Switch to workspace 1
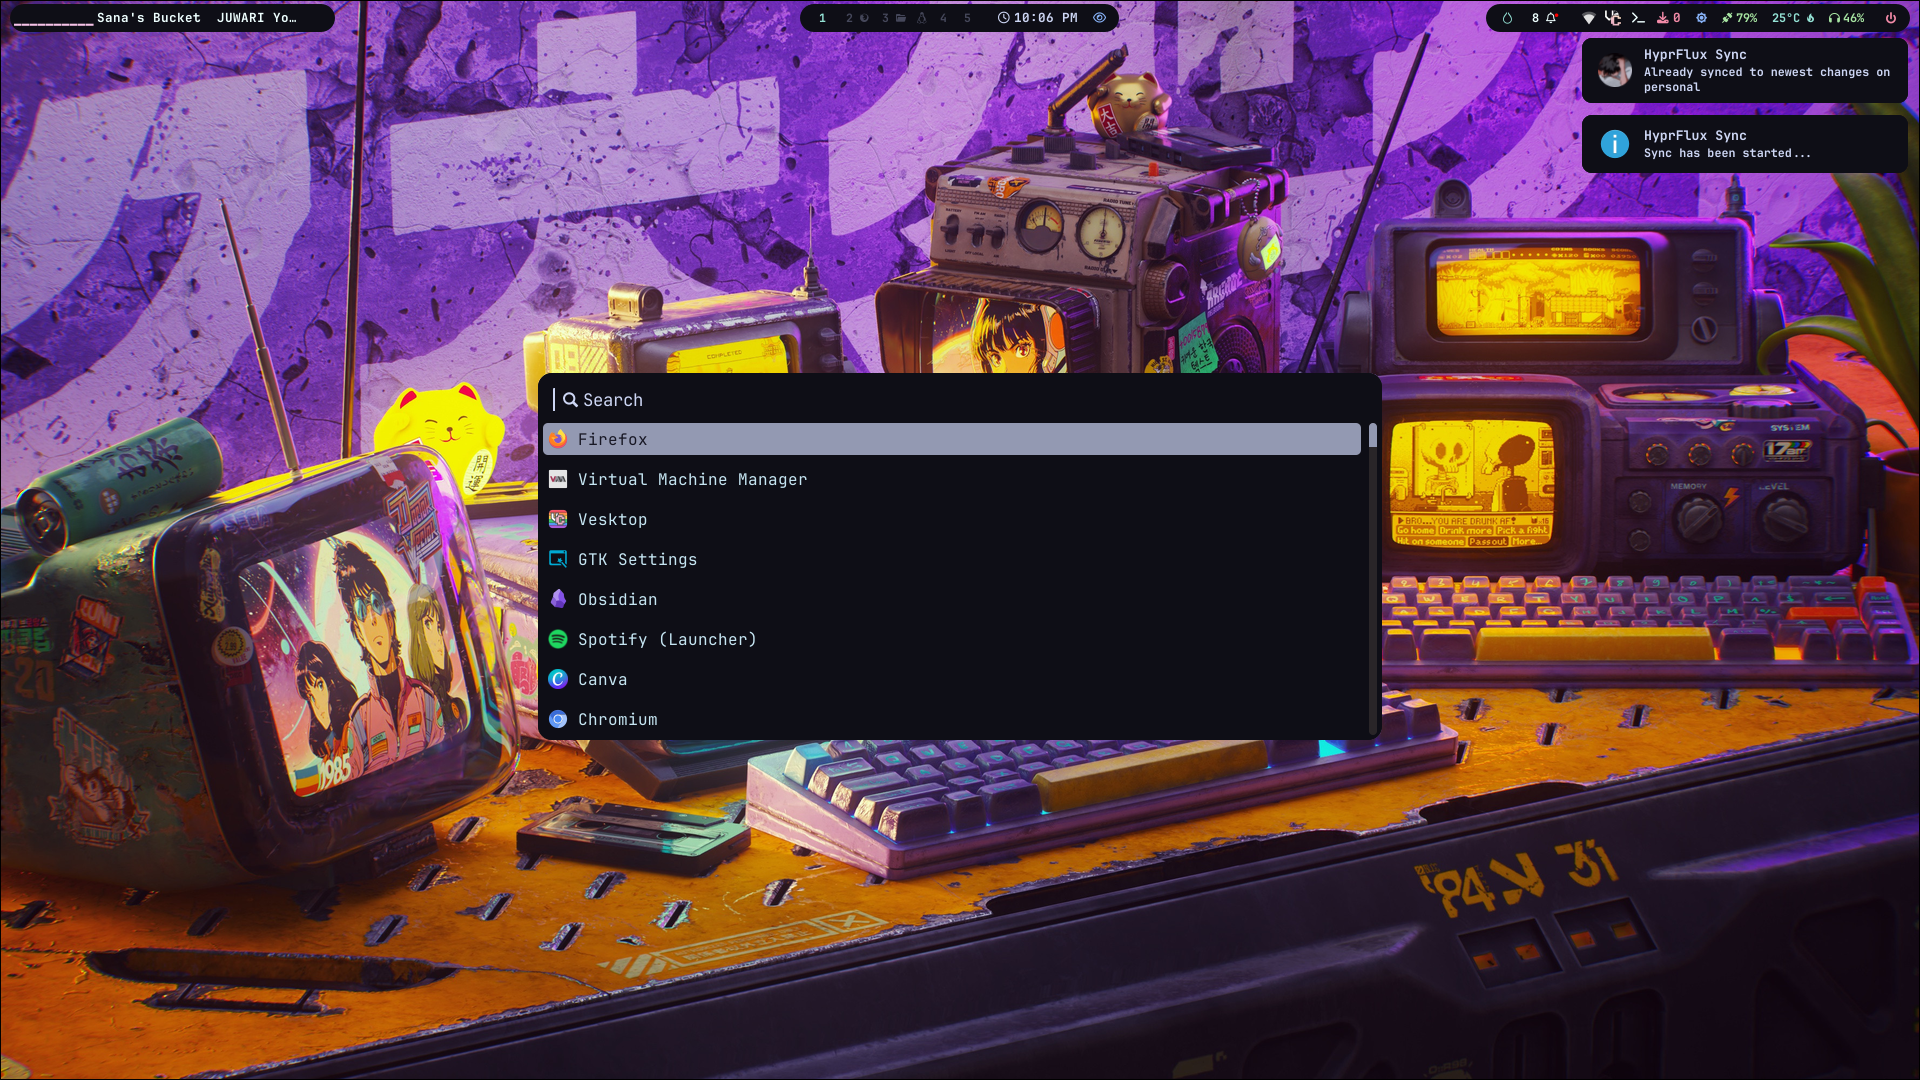 coord(822,18)
